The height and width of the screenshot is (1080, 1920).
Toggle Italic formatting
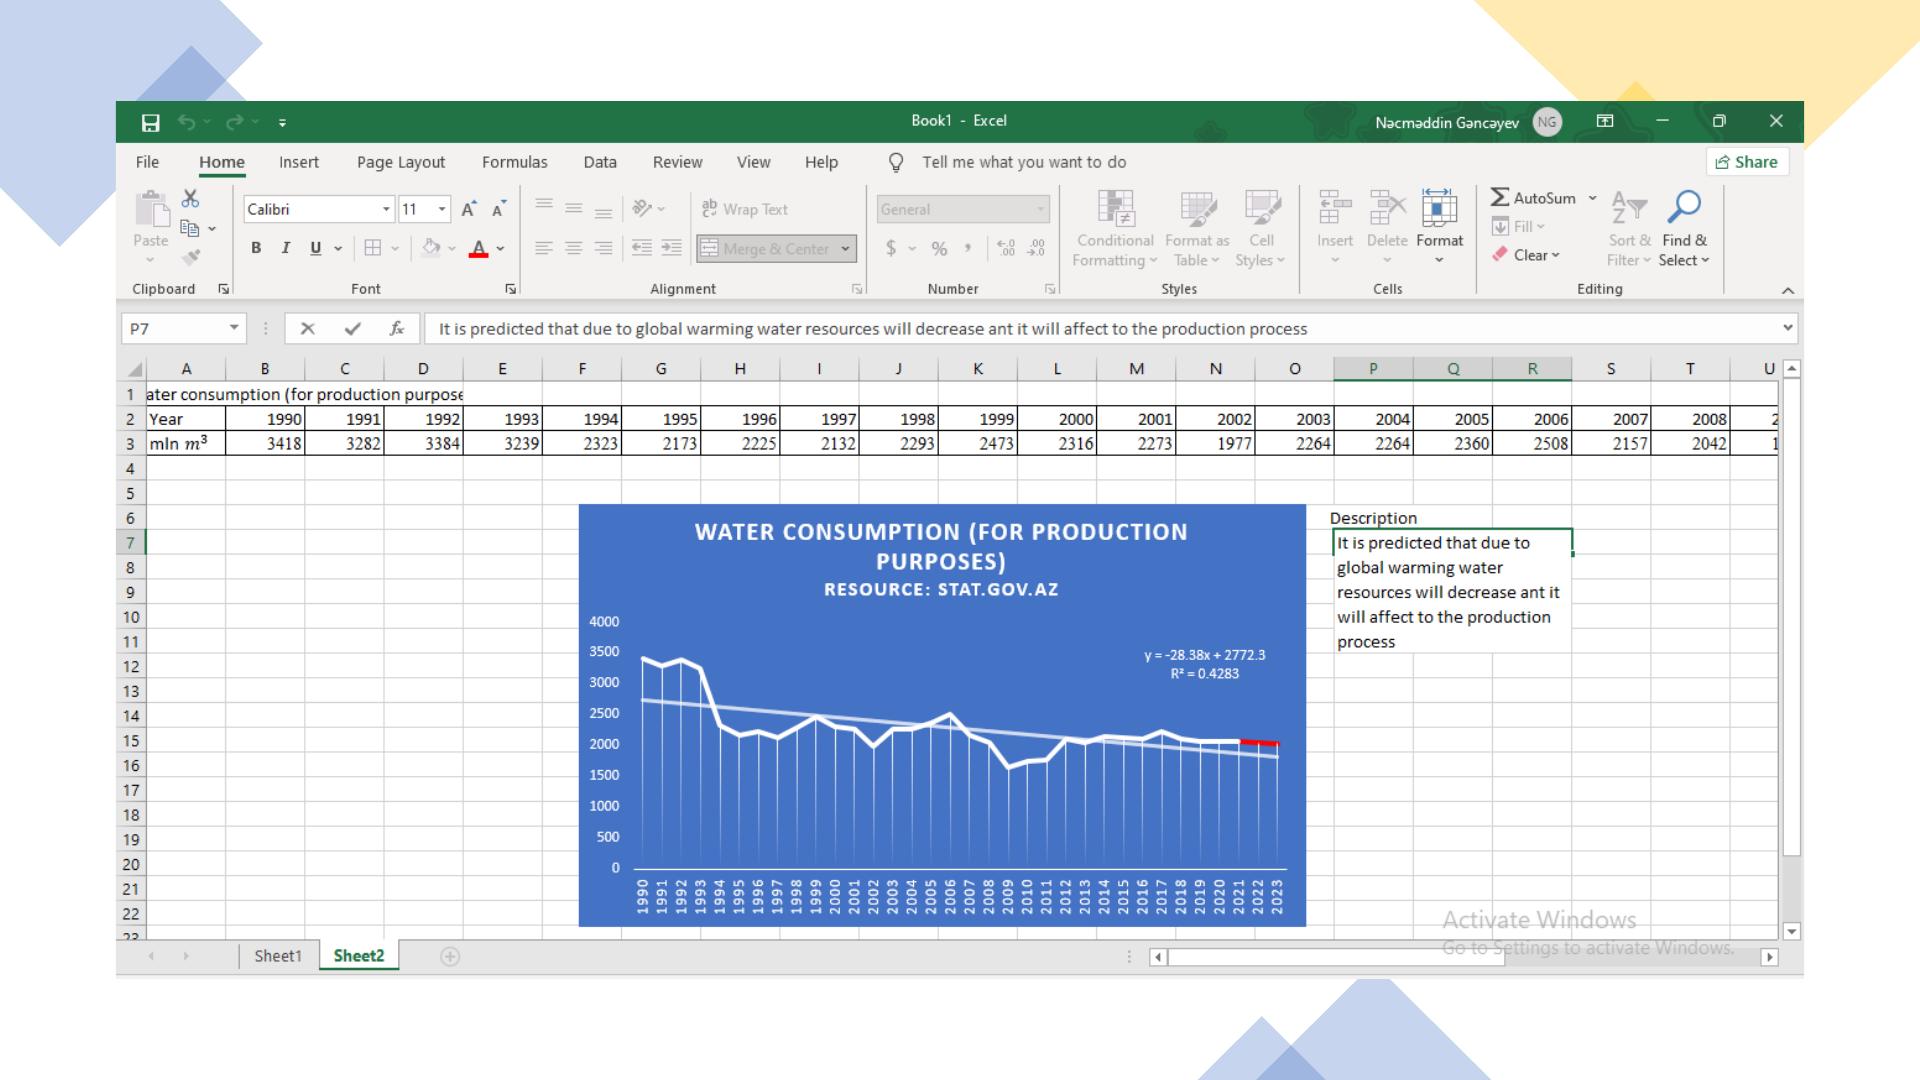(286, 248)
